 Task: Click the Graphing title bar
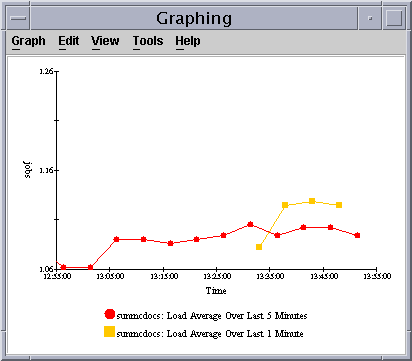click(x=194, y=18)
